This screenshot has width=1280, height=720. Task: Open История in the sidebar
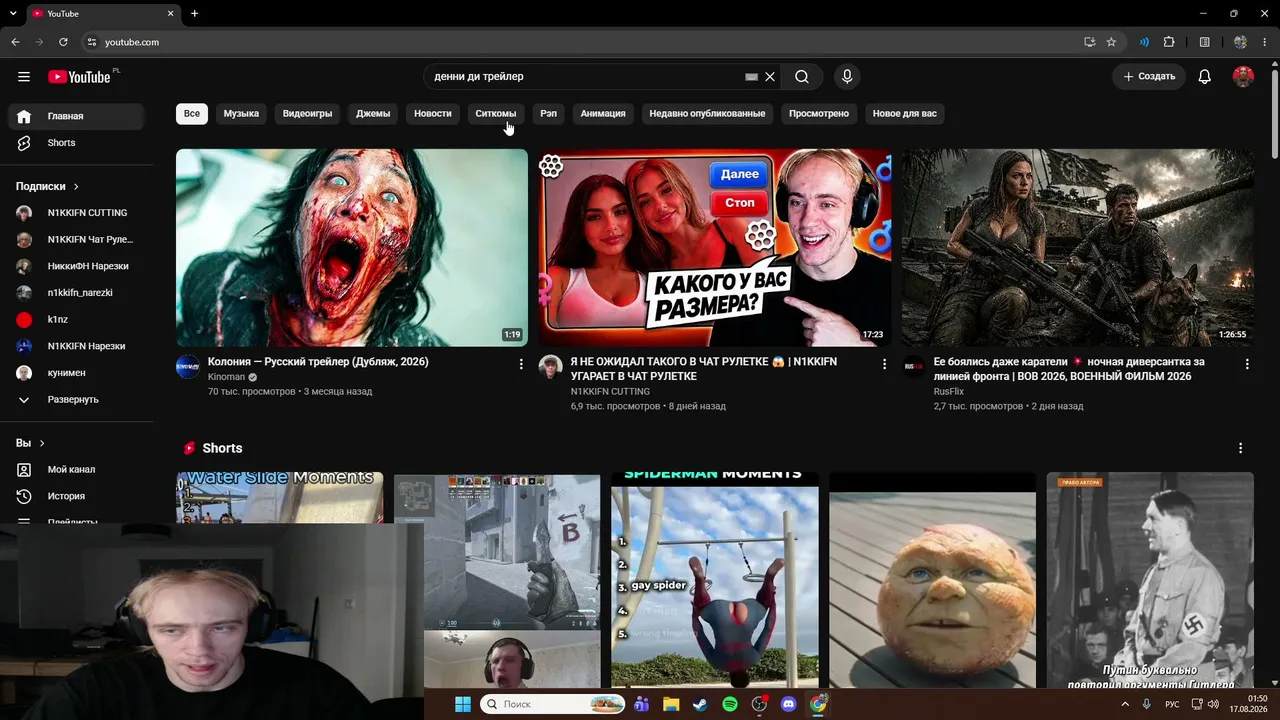click(76, 496)
